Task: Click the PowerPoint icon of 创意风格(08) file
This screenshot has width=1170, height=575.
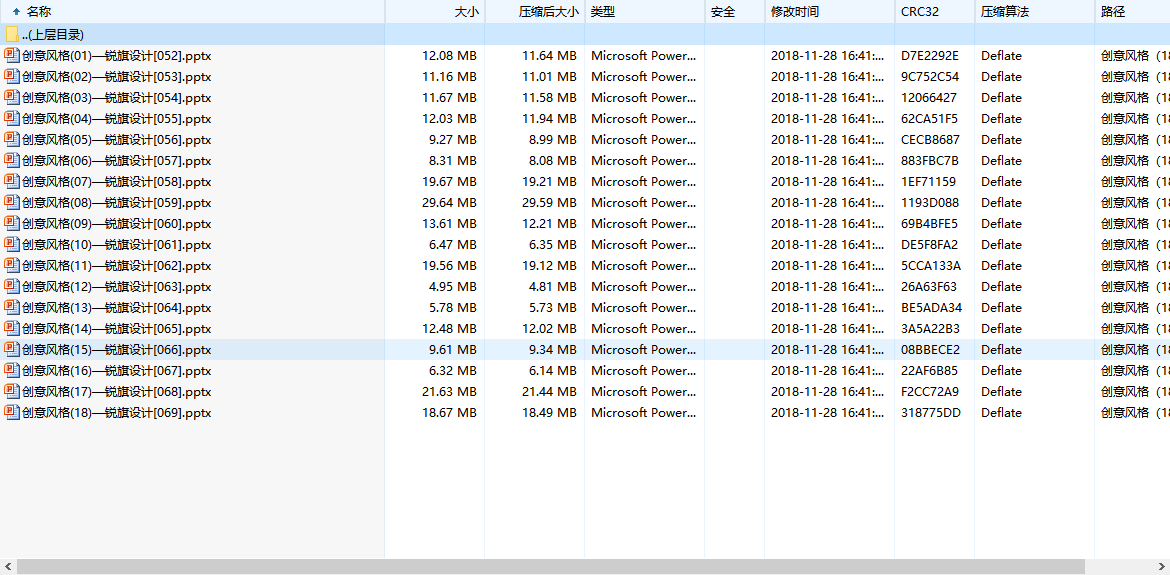Action: coord(12,202)
